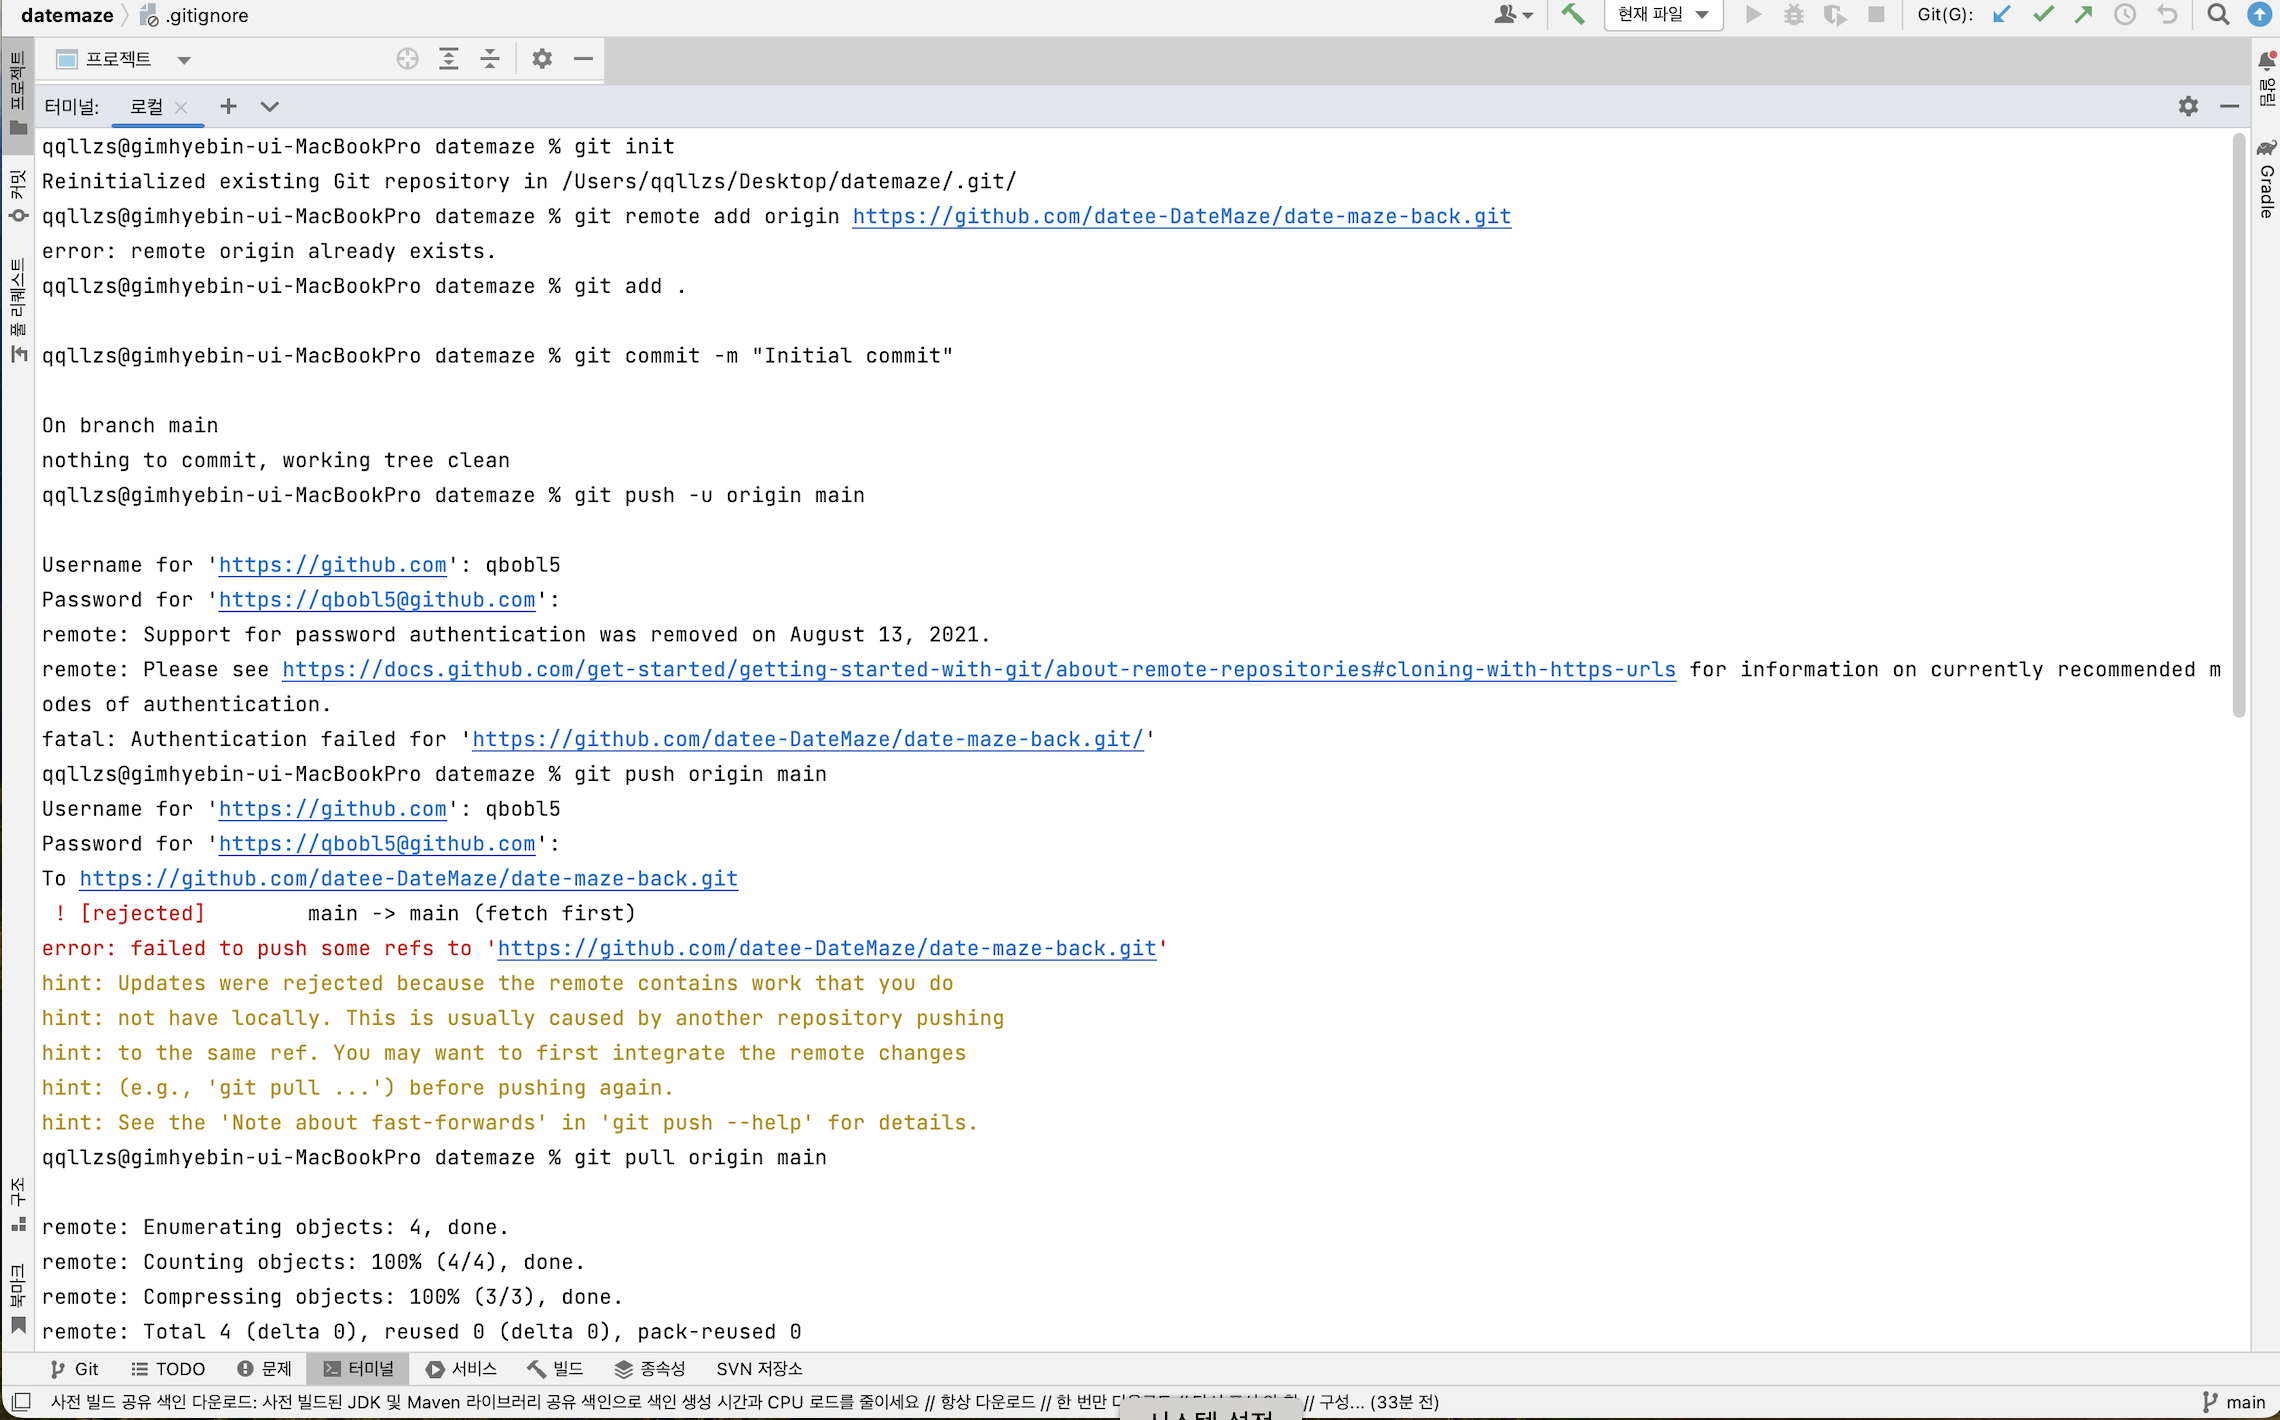Click the search everywhere magnifier icon

click(x=2218, y=15)
